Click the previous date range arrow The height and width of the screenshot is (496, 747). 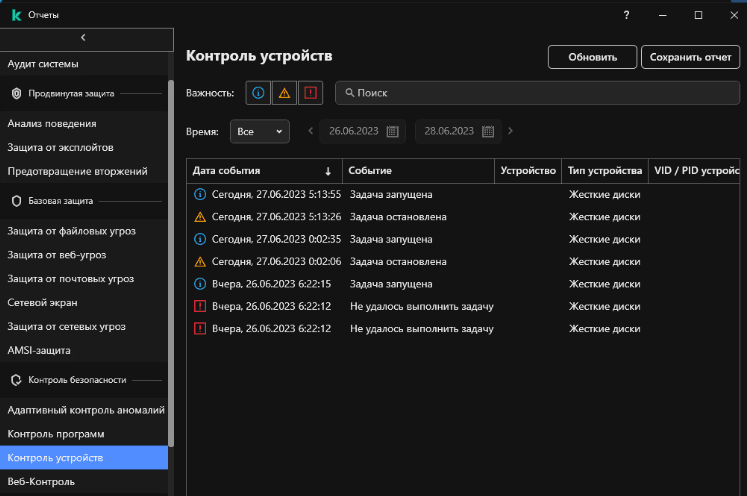[311, 131]
